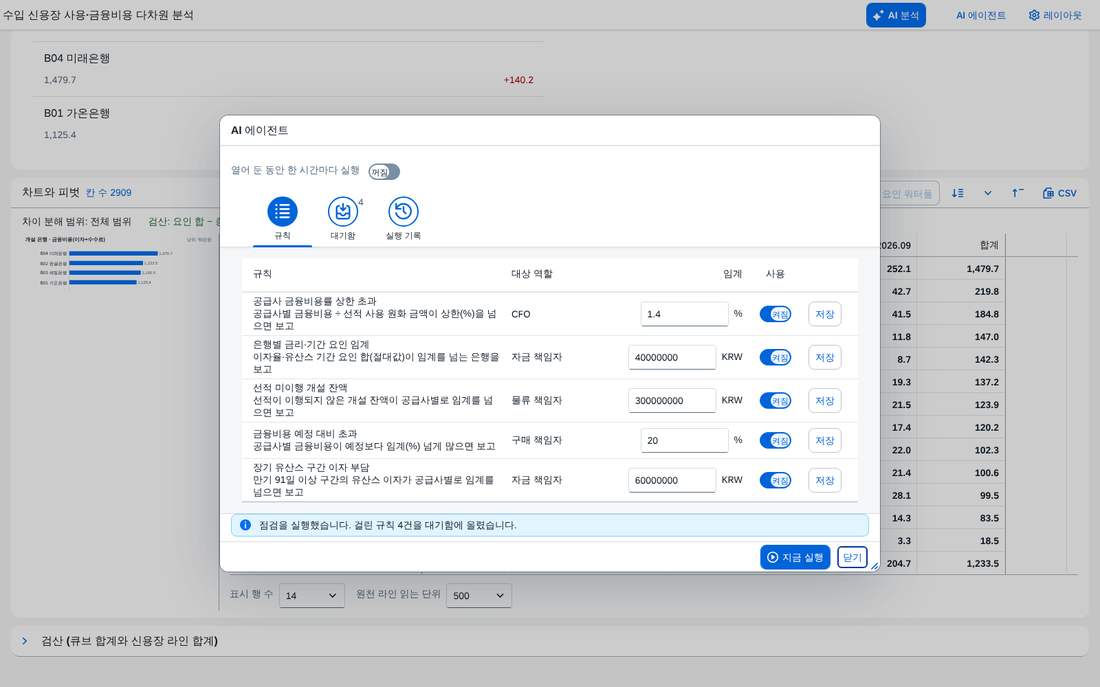Toggle the 장기 유산스 구간 이자 부담 rule
Image resolution: width=1100 pixels, height=687 pixels.
pos(775,481)
